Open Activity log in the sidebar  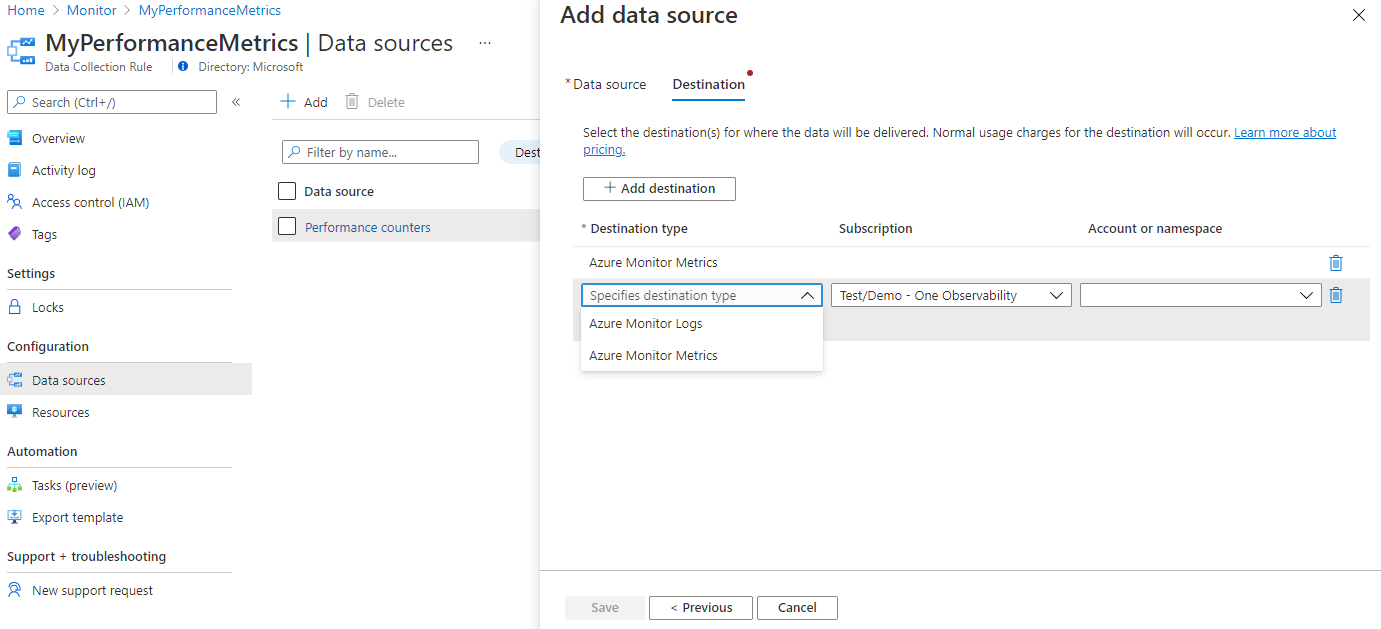(x=64, y=170)
